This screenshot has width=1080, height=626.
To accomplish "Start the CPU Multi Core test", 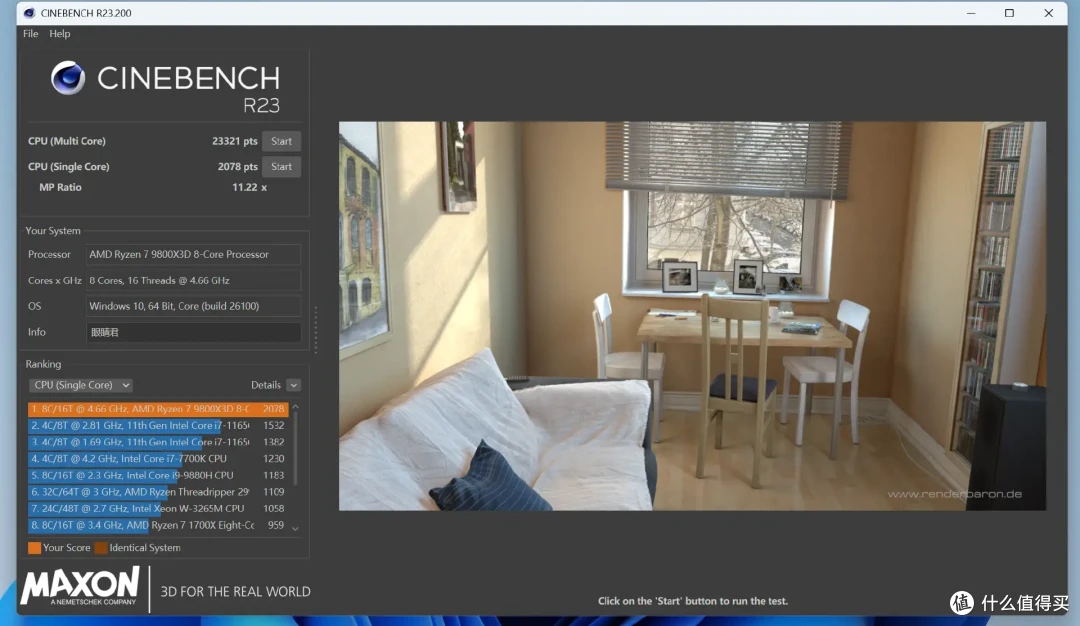I will [x=281, y=141].
